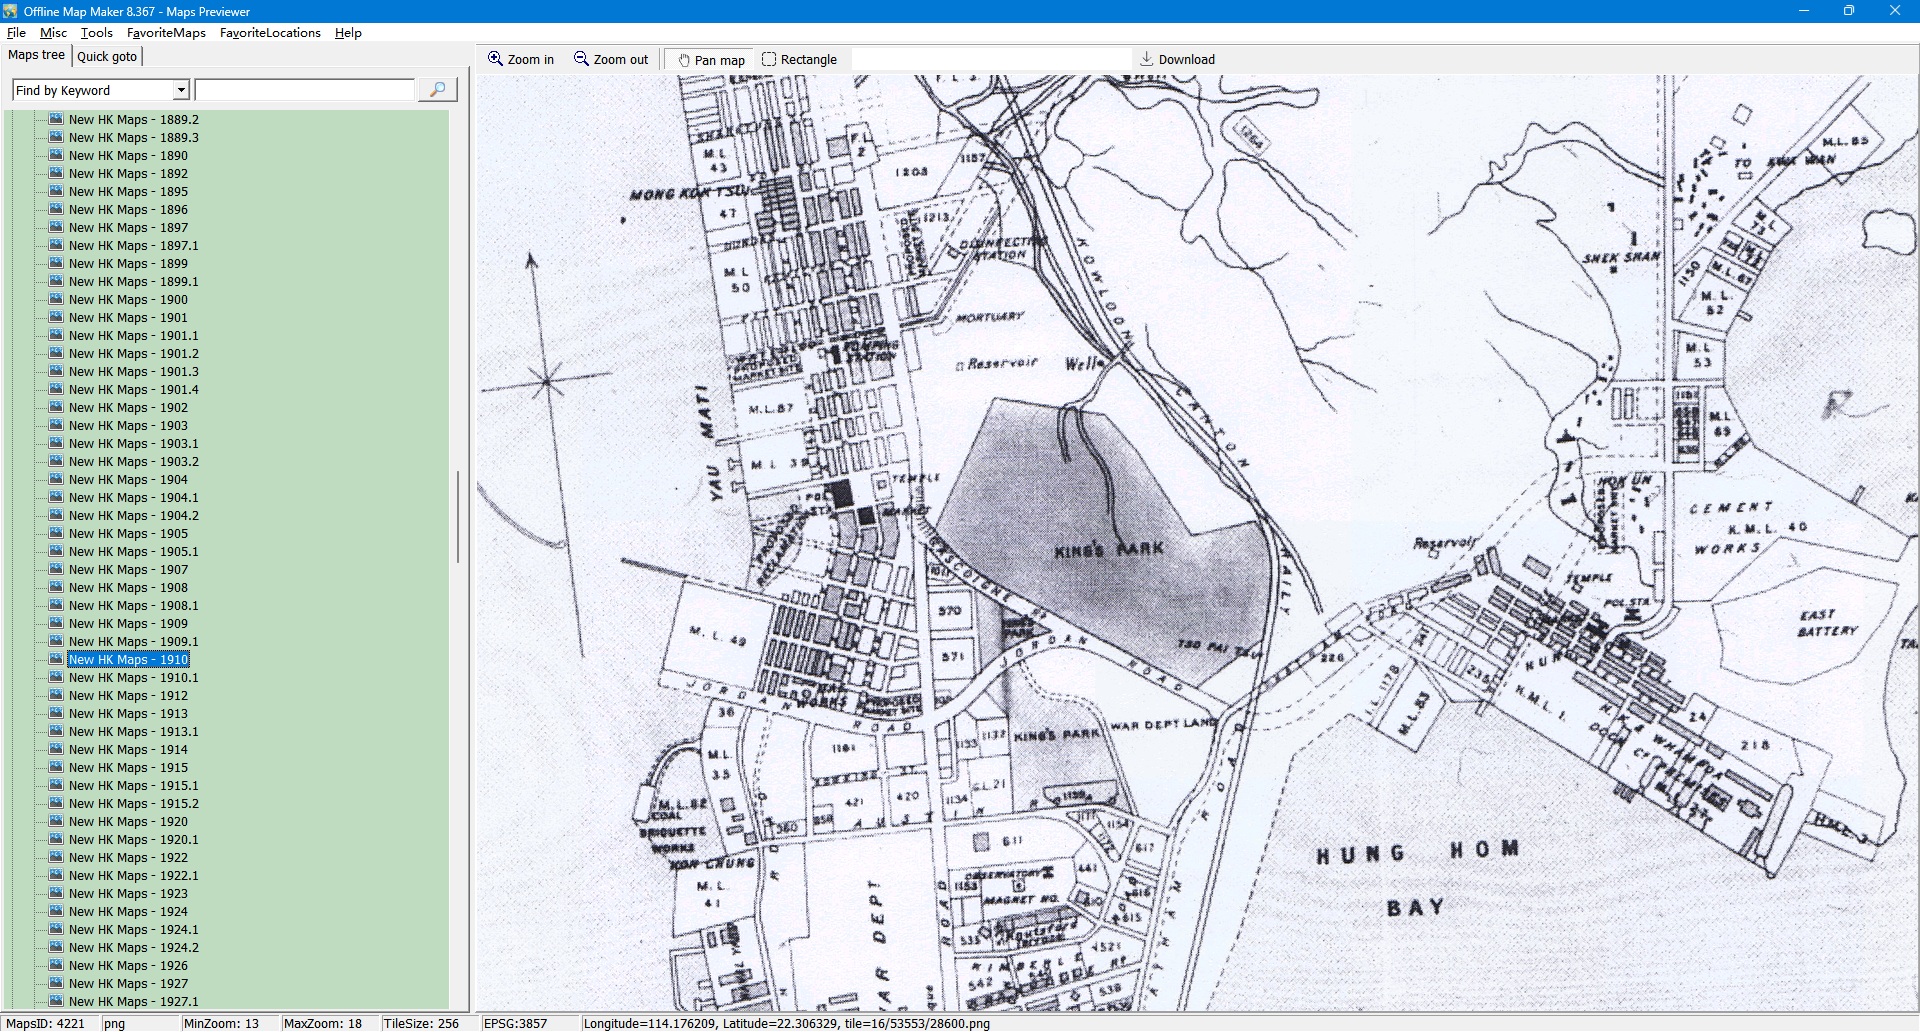1920x1032 pixels.
Task: Open the FavoriteMaps menu
Action: tap(166, 32)
